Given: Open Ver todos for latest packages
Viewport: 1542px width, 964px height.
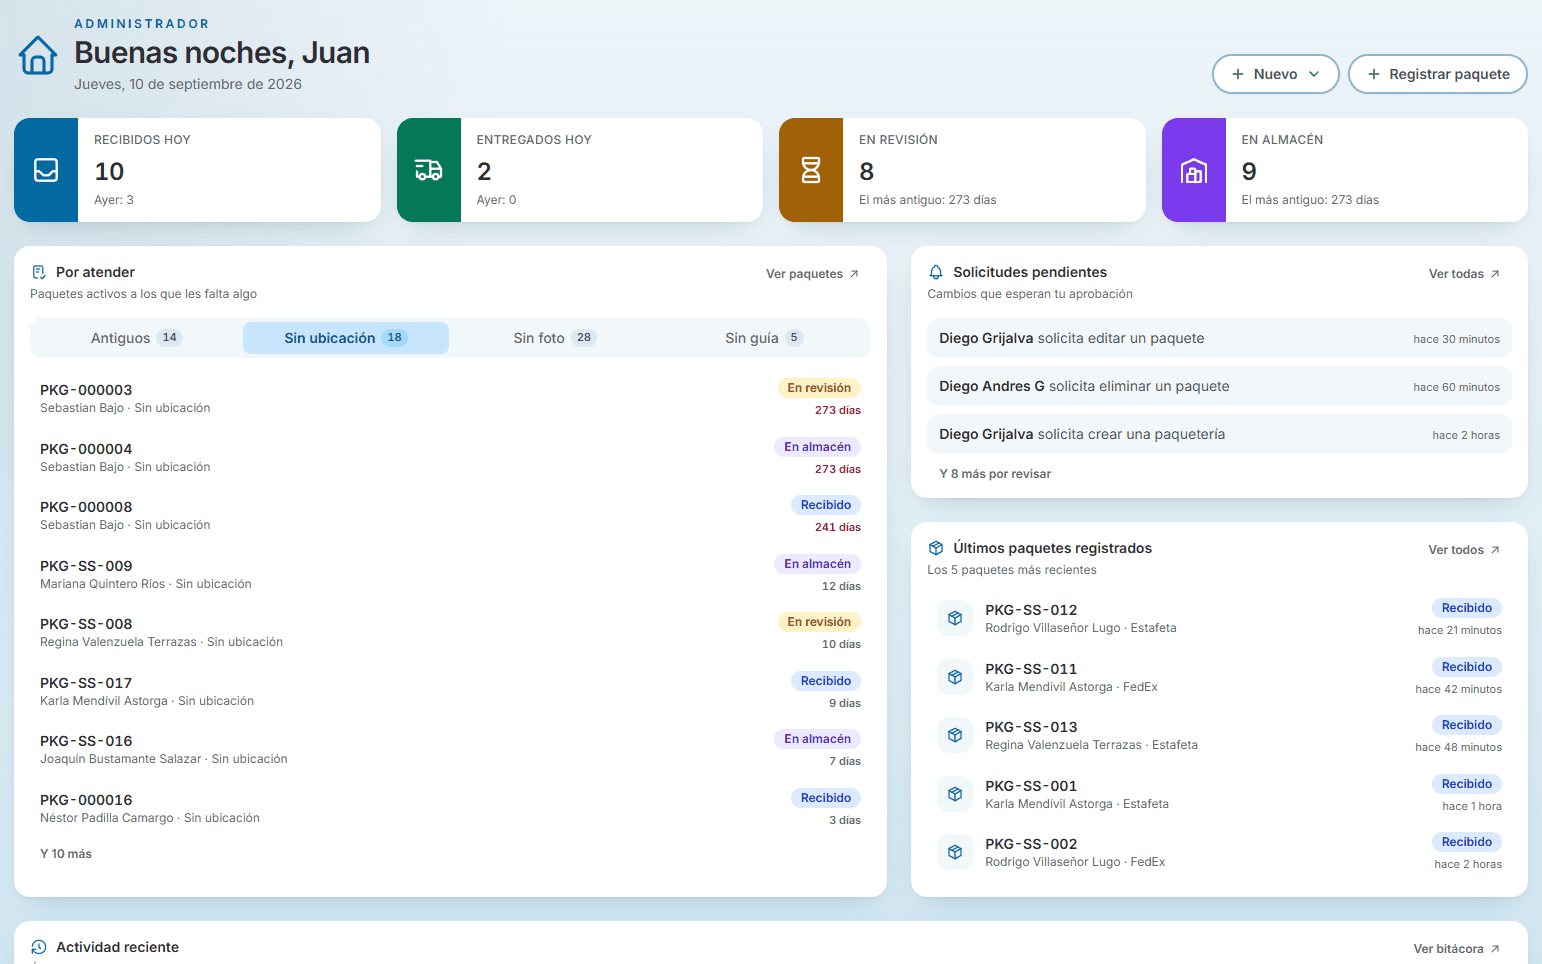Looking at the screenshot, I should click(1464, 550).
